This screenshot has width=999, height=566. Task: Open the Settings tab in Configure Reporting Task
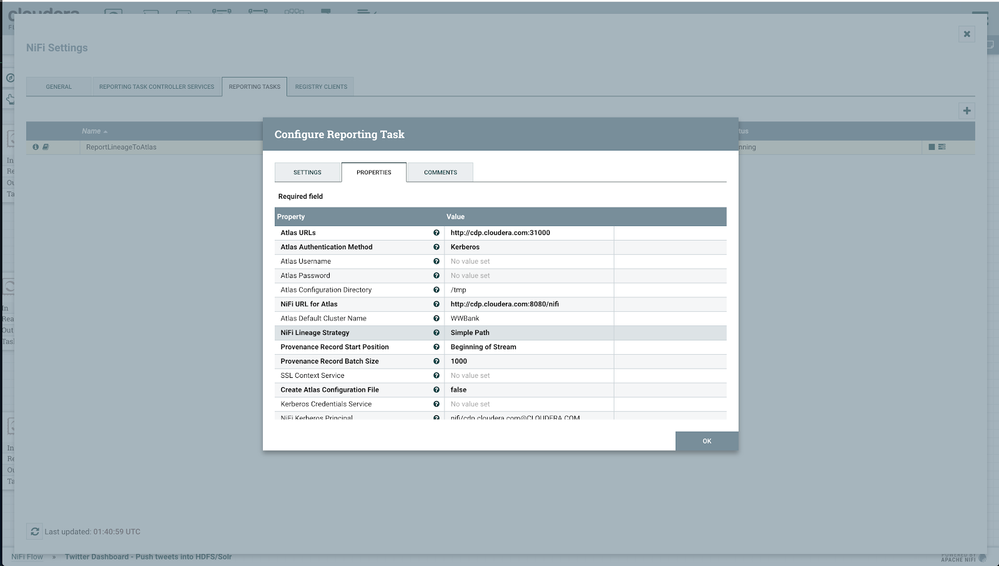(x=307, y=172)
